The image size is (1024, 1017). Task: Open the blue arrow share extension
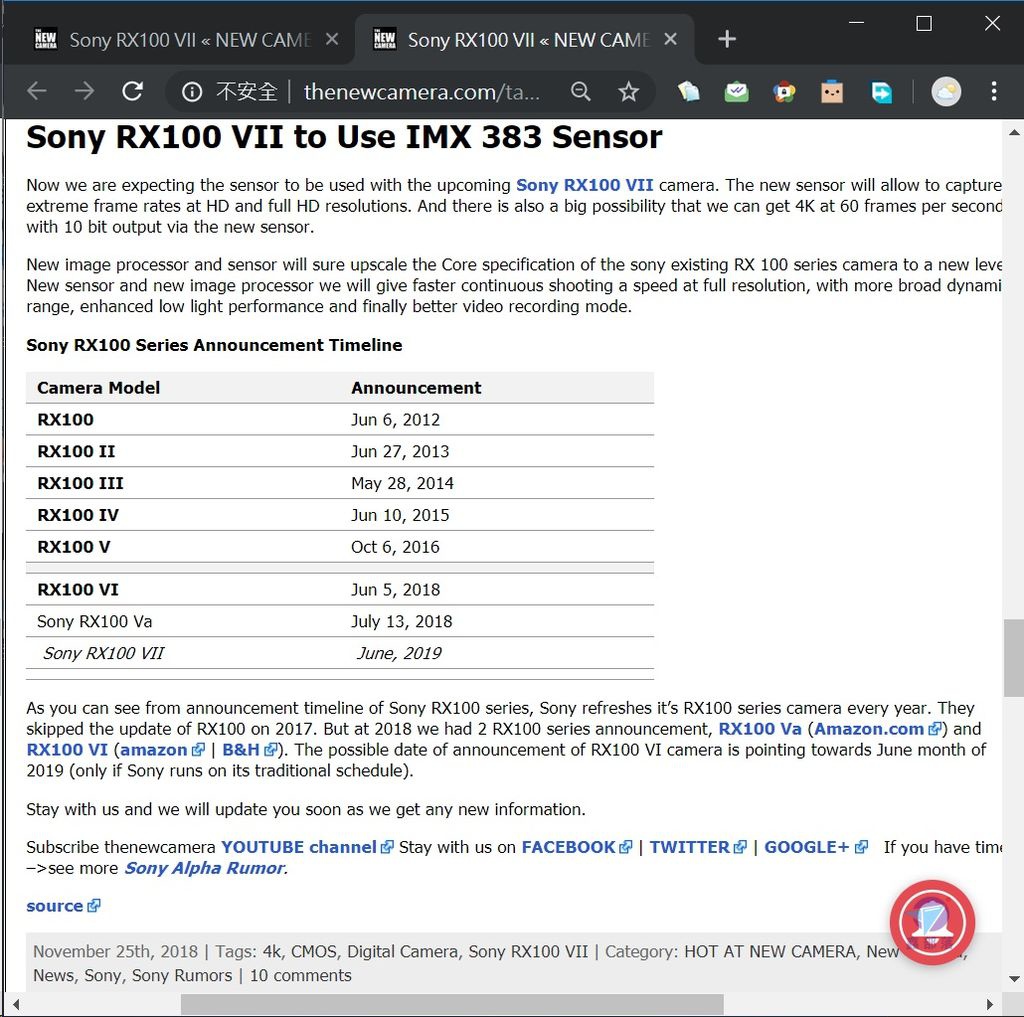coord(881,92)
